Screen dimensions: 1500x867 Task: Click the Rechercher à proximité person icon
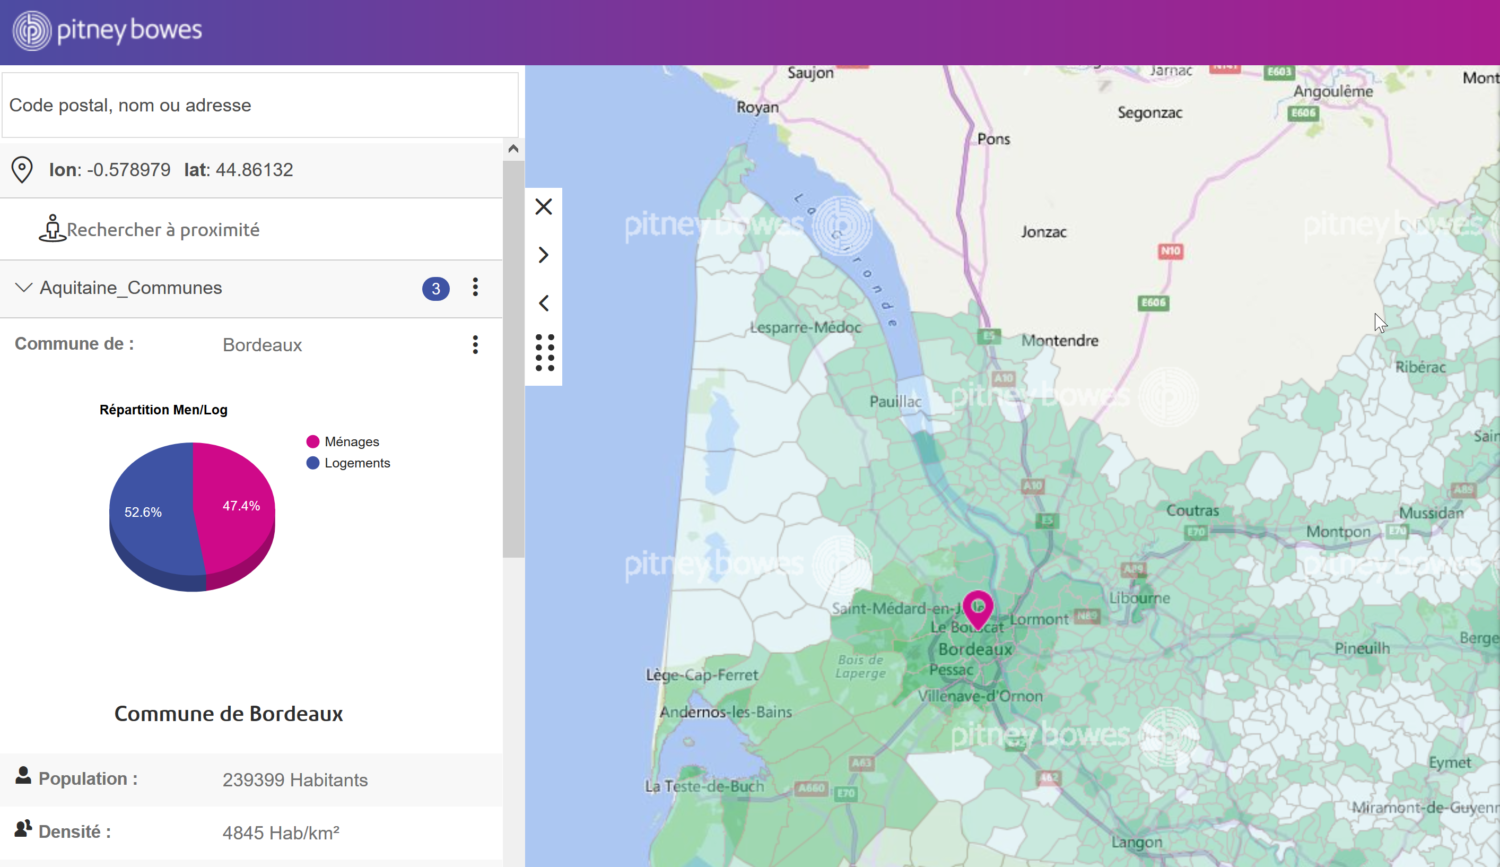tap(51, 229)
